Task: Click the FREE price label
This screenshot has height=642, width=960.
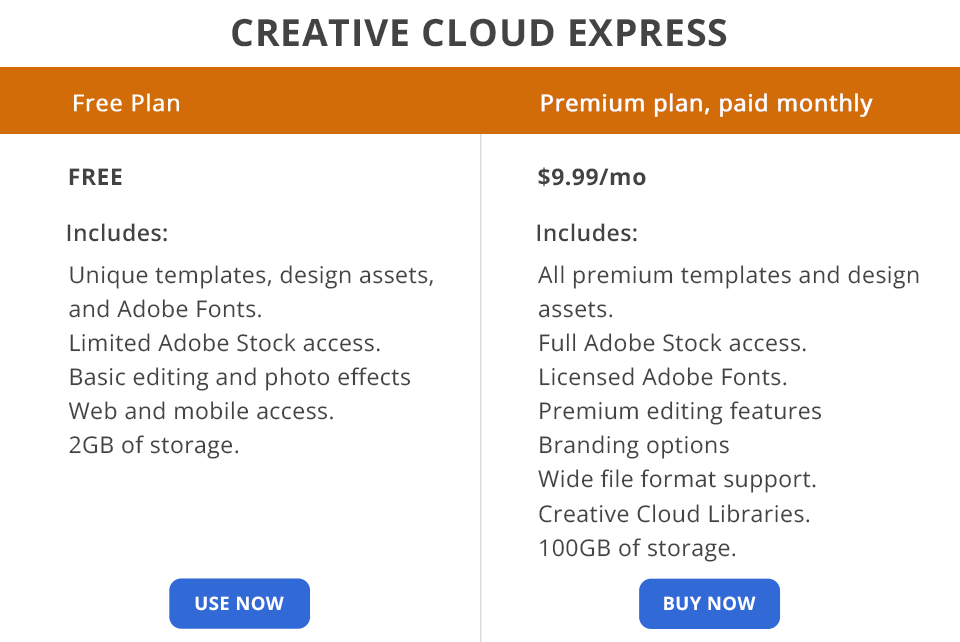Action: tap(96, 177)
